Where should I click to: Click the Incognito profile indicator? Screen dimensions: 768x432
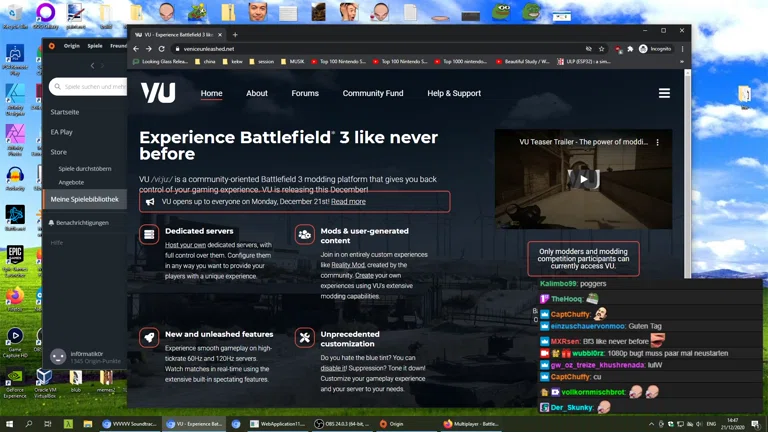tap(655, 49)
